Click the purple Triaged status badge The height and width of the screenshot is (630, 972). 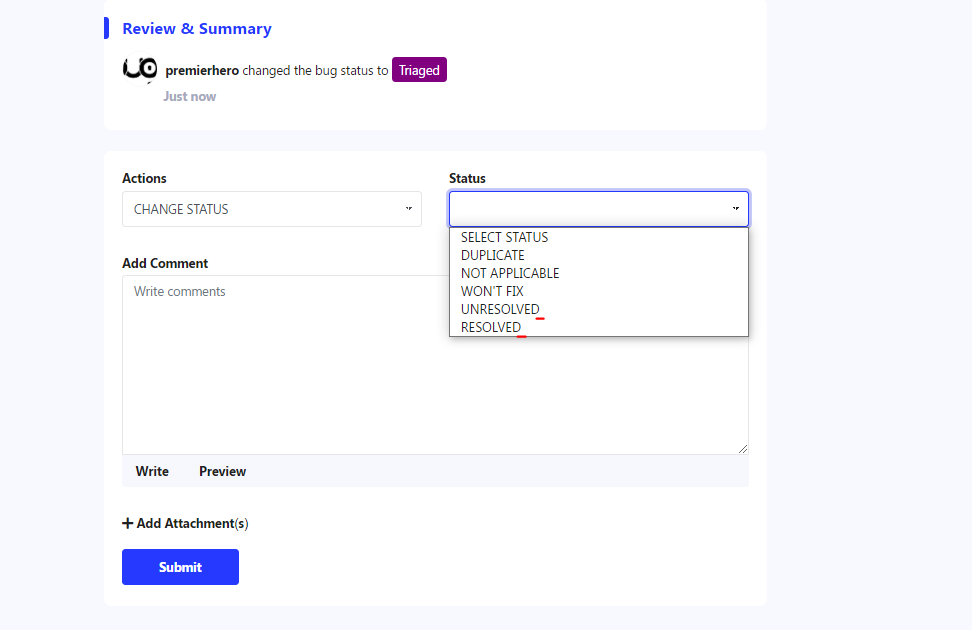[x=419, y=70]
